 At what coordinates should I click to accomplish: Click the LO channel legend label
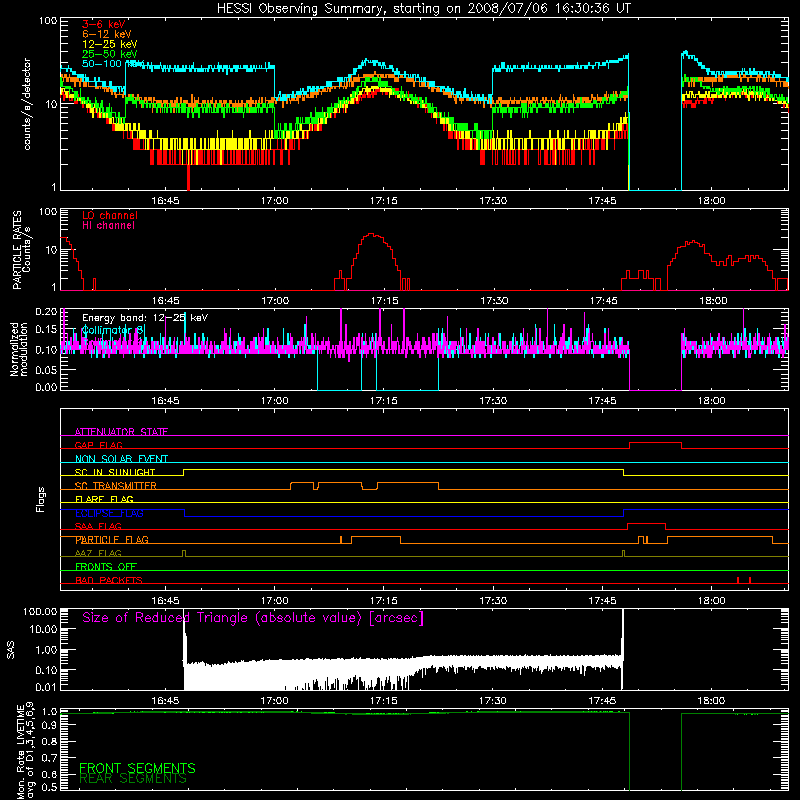tap(110, 215)
